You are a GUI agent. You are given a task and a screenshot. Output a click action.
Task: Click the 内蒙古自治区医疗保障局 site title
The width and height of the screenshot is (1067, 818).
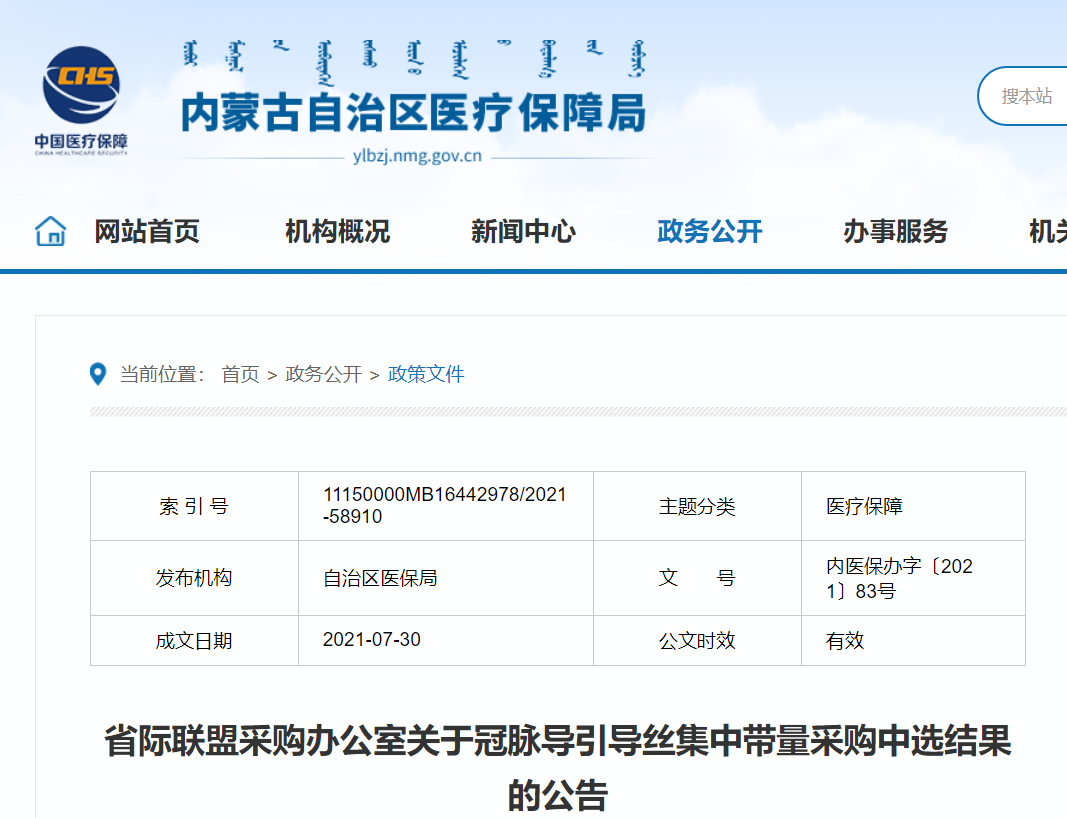point(413,113)
